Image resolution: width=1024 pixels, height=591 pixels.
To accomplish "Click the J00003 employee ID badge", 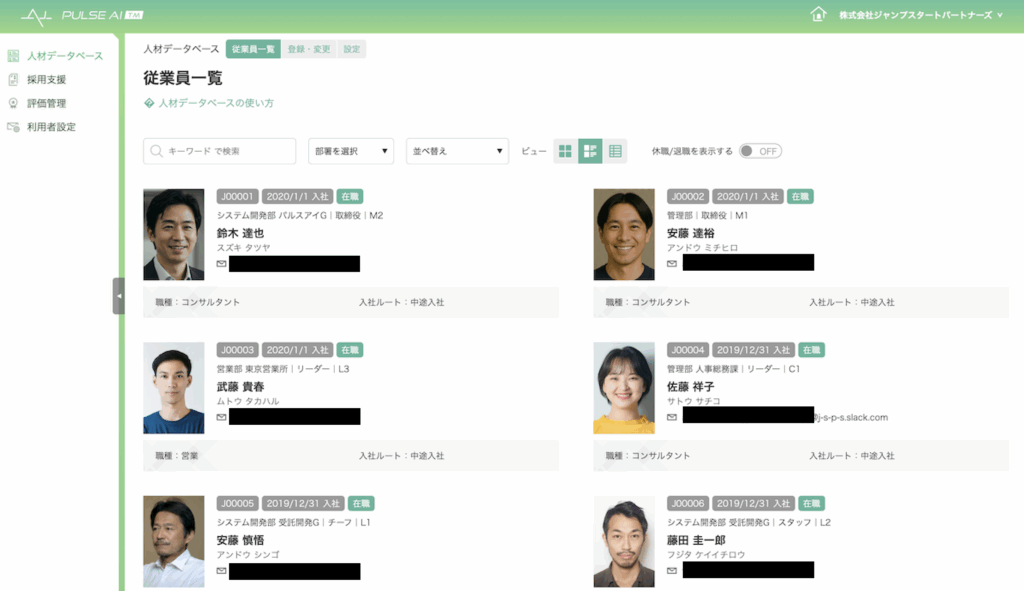I will tap(238, 350).
